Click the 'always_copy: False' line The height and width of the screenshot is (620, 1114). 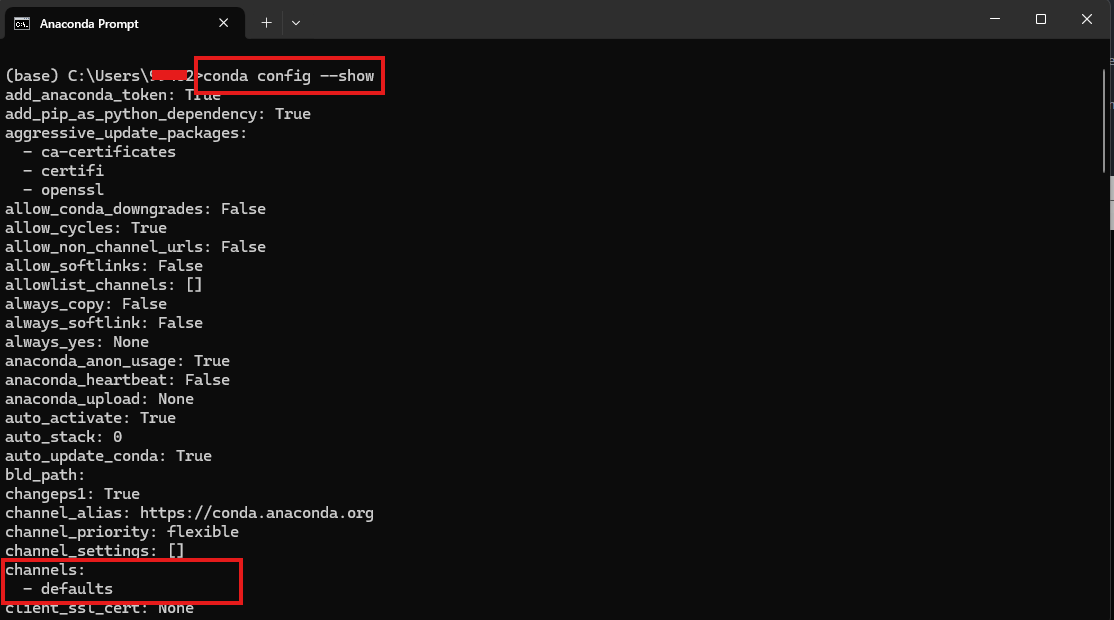86,304
